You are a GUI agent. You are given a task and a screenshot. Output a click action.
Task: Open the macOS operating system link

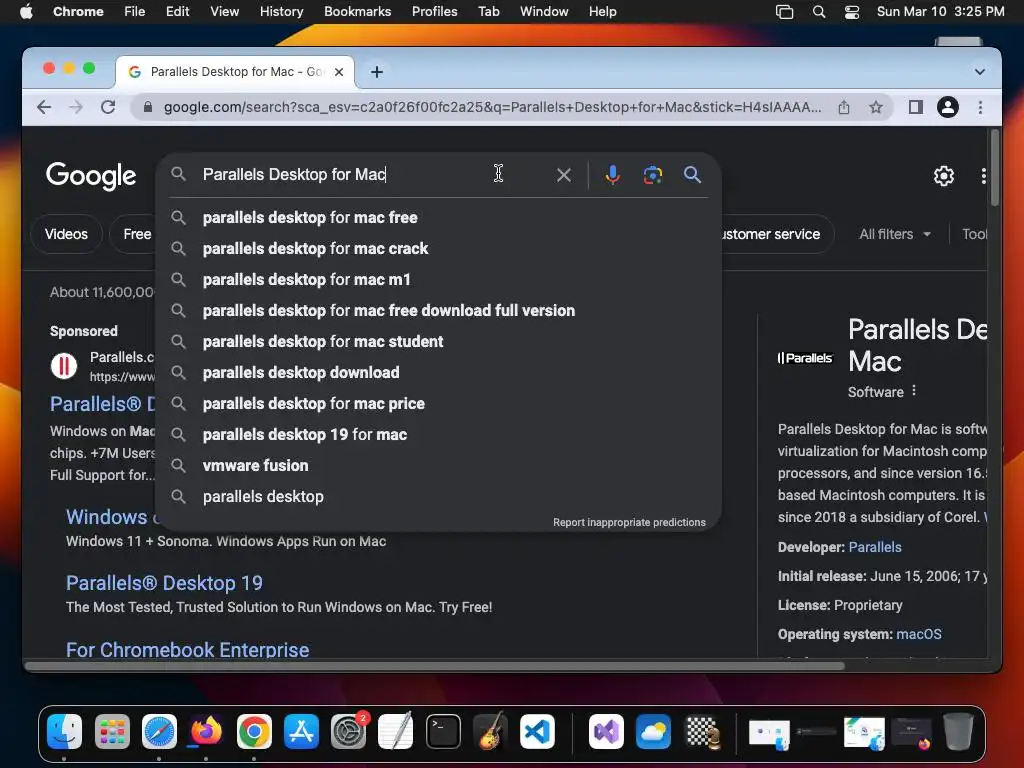pyautogui.click(x=919, y=634)
